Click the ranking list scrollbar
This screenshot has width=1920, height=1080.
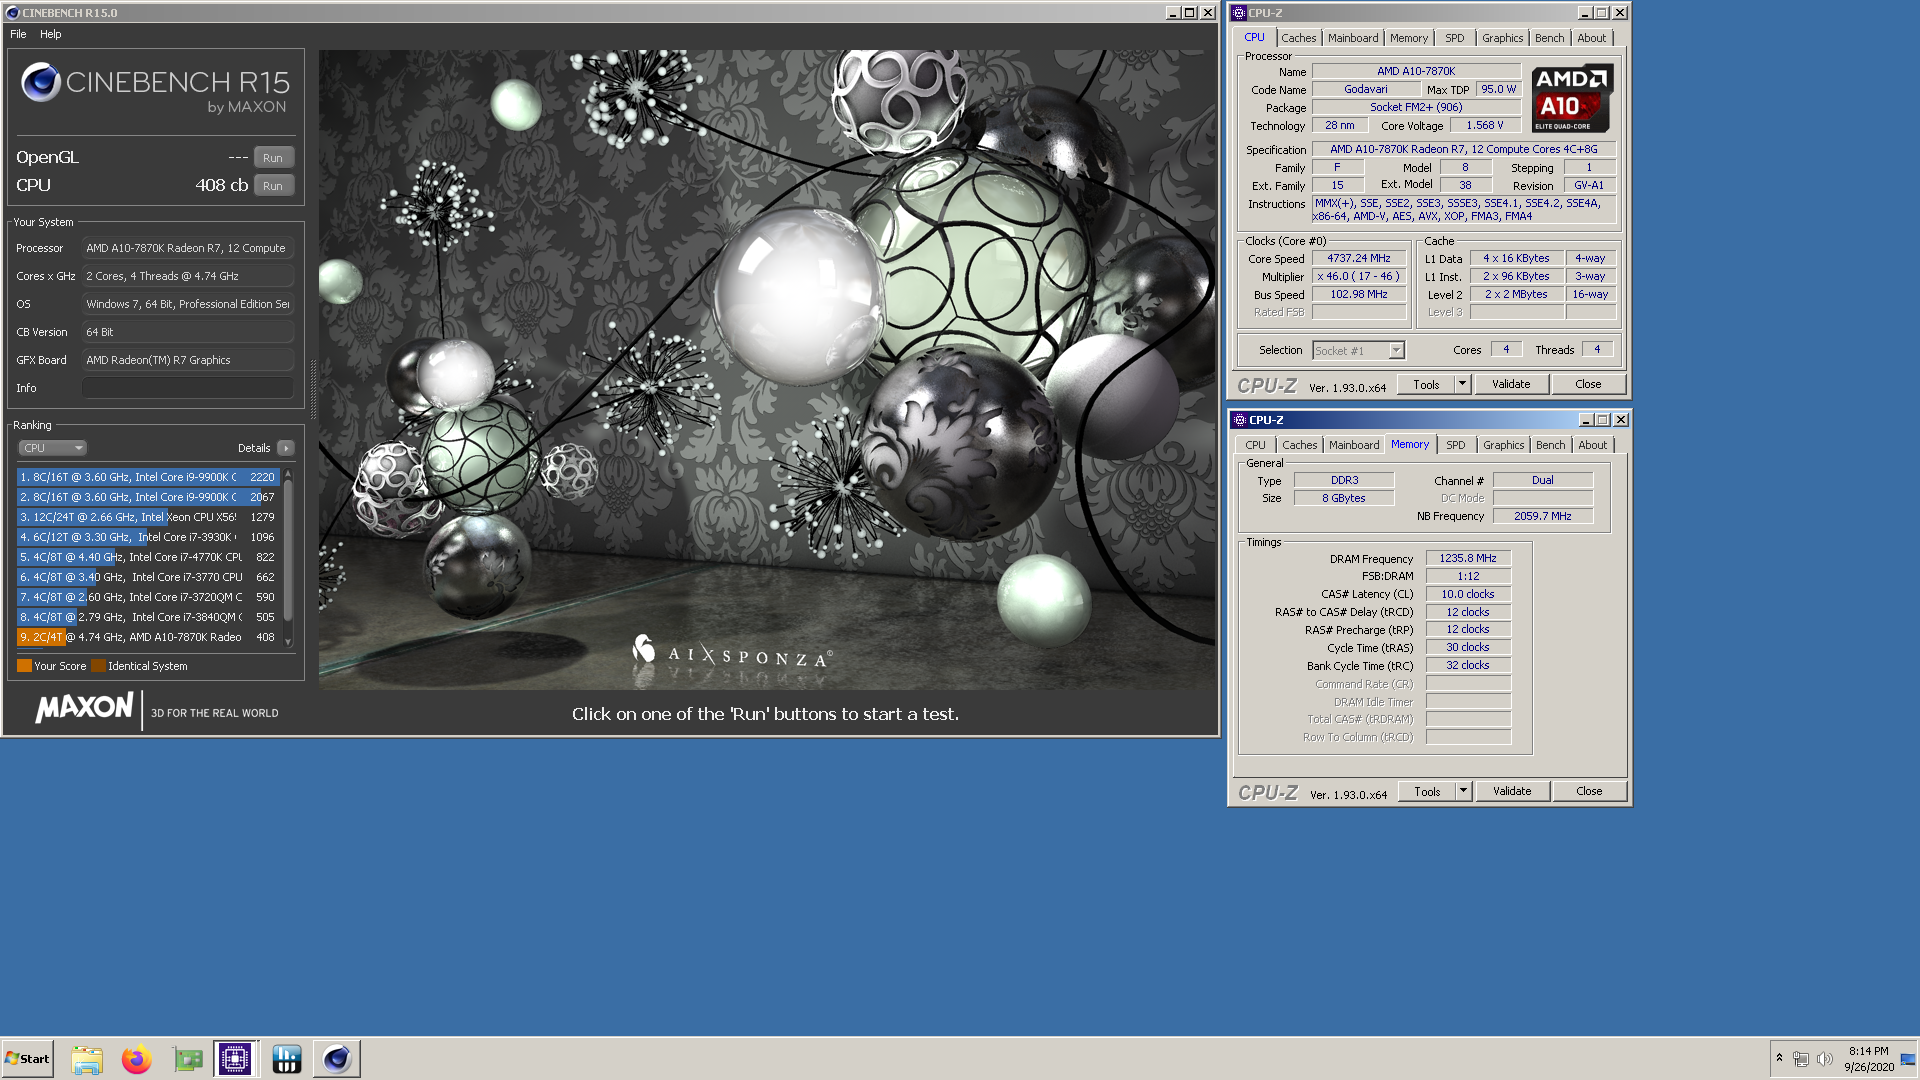[288, 550]
